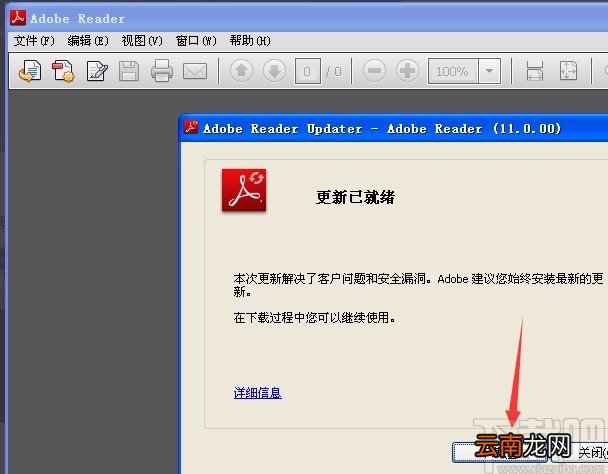The image size is (608, 474).
Task: Click the email envelope icon
Action: coord(195,71)
